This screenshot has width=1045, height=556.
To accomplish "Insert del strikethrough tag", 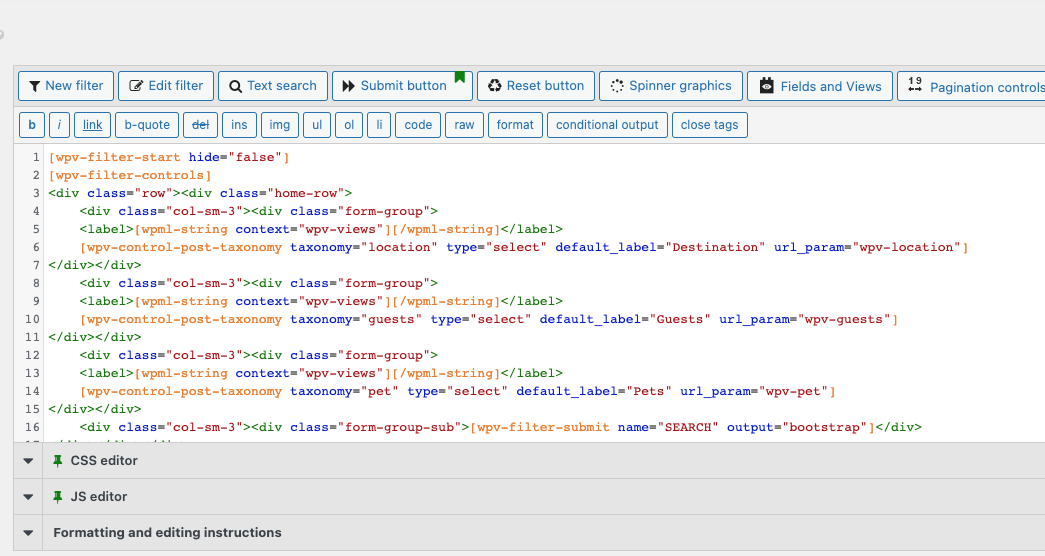I will [201, 125].
